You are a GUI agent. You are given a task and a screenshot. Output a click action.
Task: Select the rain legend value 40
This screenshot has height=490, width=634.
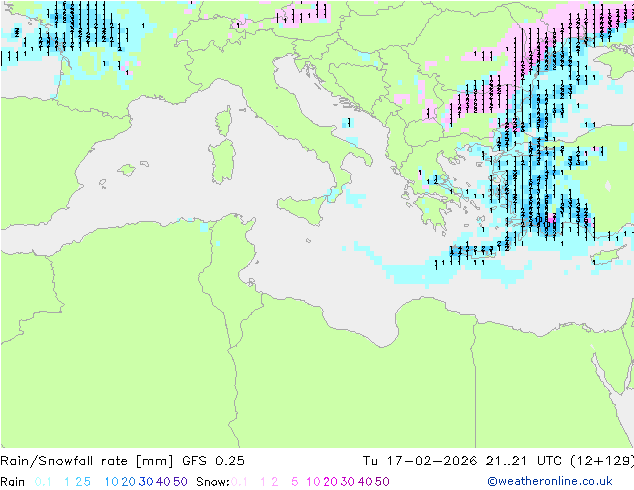pyautogui.click(x=163, y=482)
